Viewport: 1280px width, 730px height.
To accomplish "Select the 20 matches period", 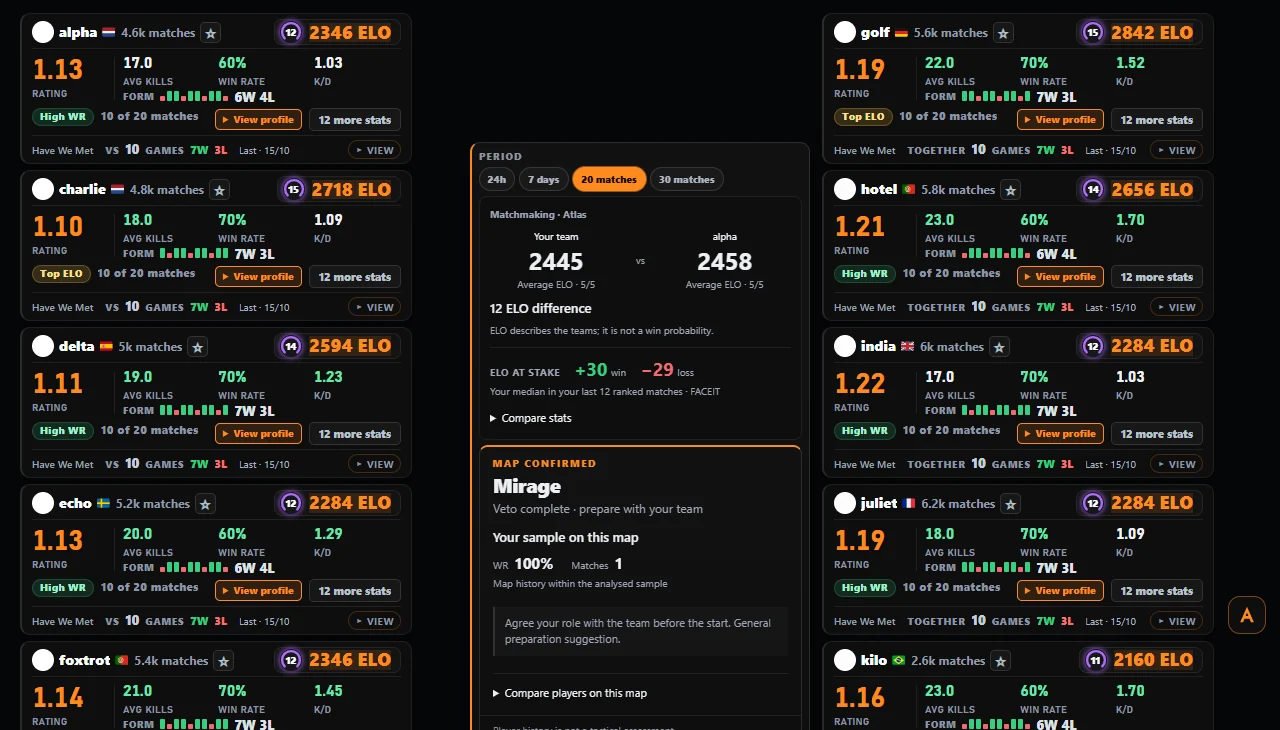I will click(609, 180).
